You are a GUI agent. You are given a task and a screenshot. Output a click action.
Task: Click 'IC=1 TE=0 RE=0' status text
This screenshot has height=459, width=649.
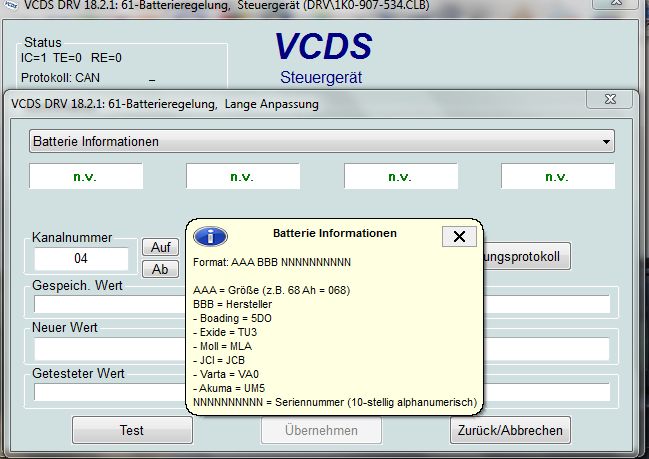coord(71,58)
